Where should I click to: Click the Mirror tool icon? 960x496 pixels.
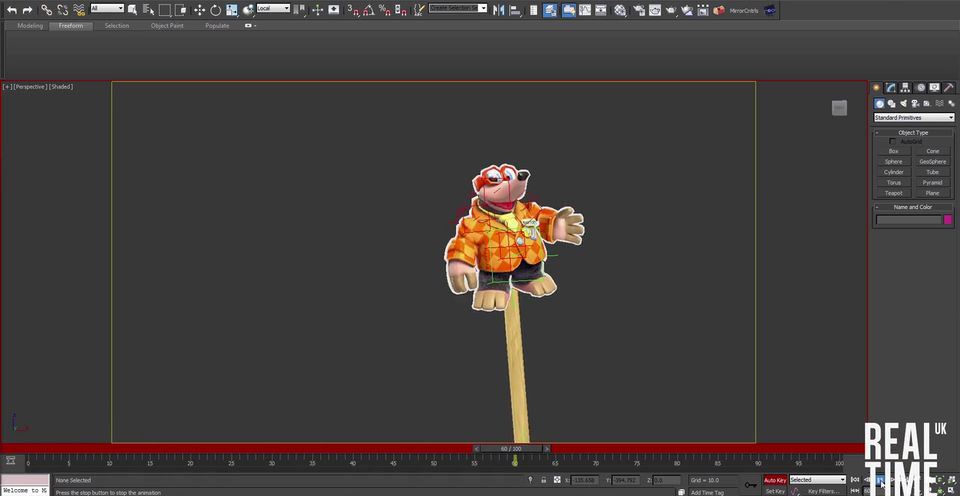[498, 10]
